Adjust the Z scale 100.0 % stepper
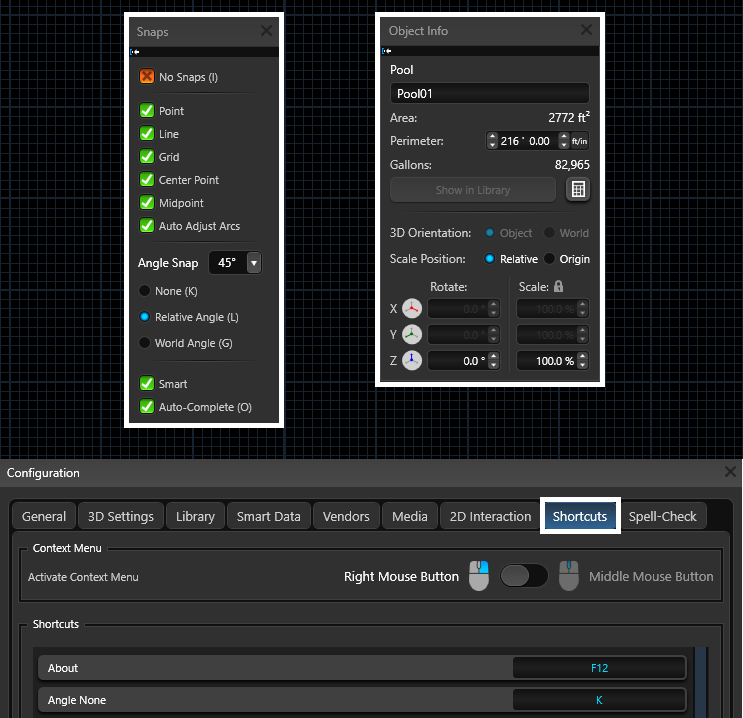The image size is (743, 718). click(x=583, y=361)
